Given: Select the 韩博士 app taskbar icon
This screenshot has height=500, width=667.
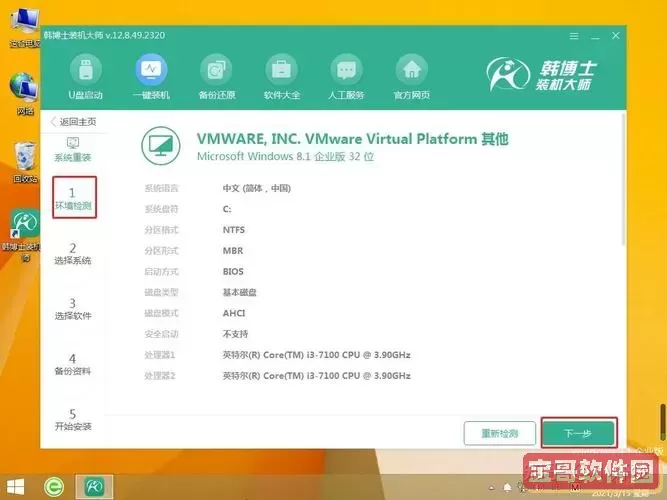Looking at the screenshot, I should coord(94,487).
